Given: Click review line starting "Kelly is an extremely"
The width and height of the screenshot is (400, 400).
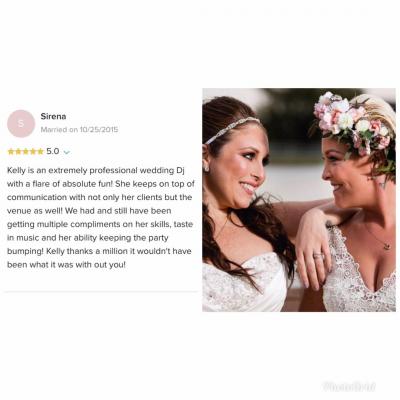Looking at the screenshot, I should [96, 171].
